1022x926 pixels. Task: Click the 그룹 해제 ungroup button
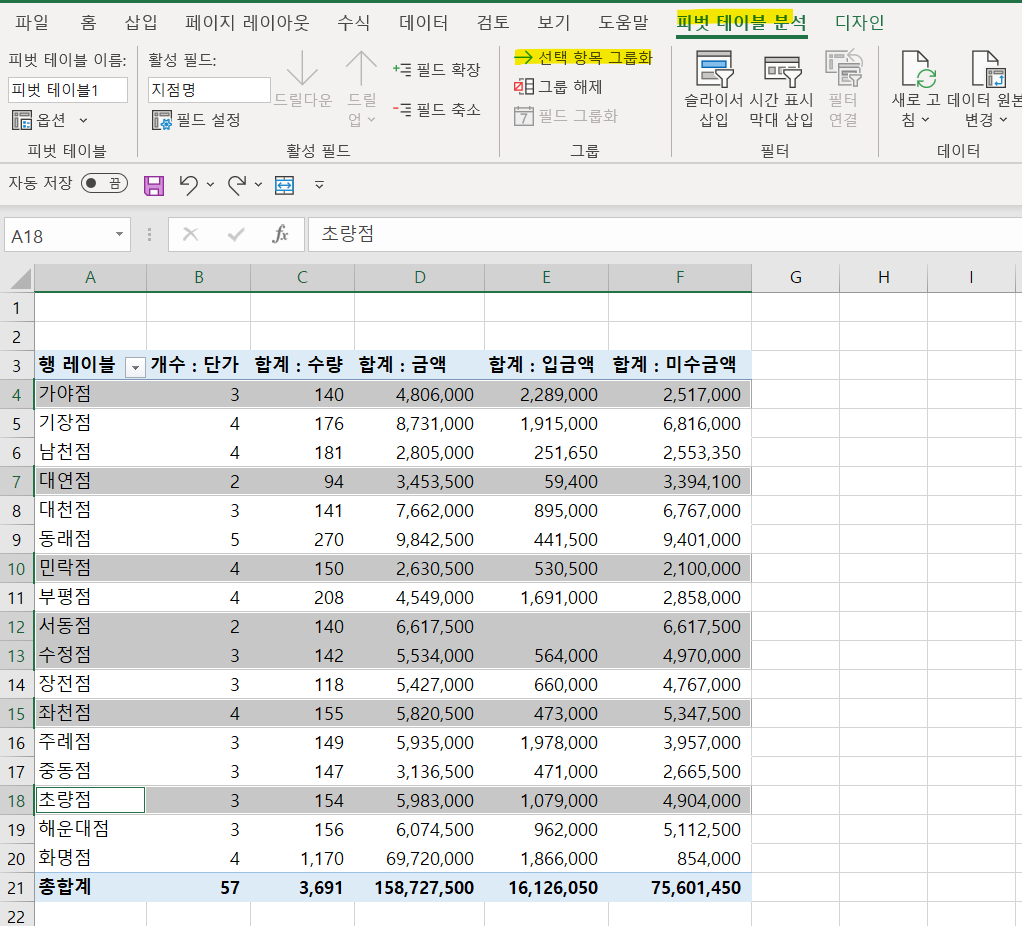(558, 87)
